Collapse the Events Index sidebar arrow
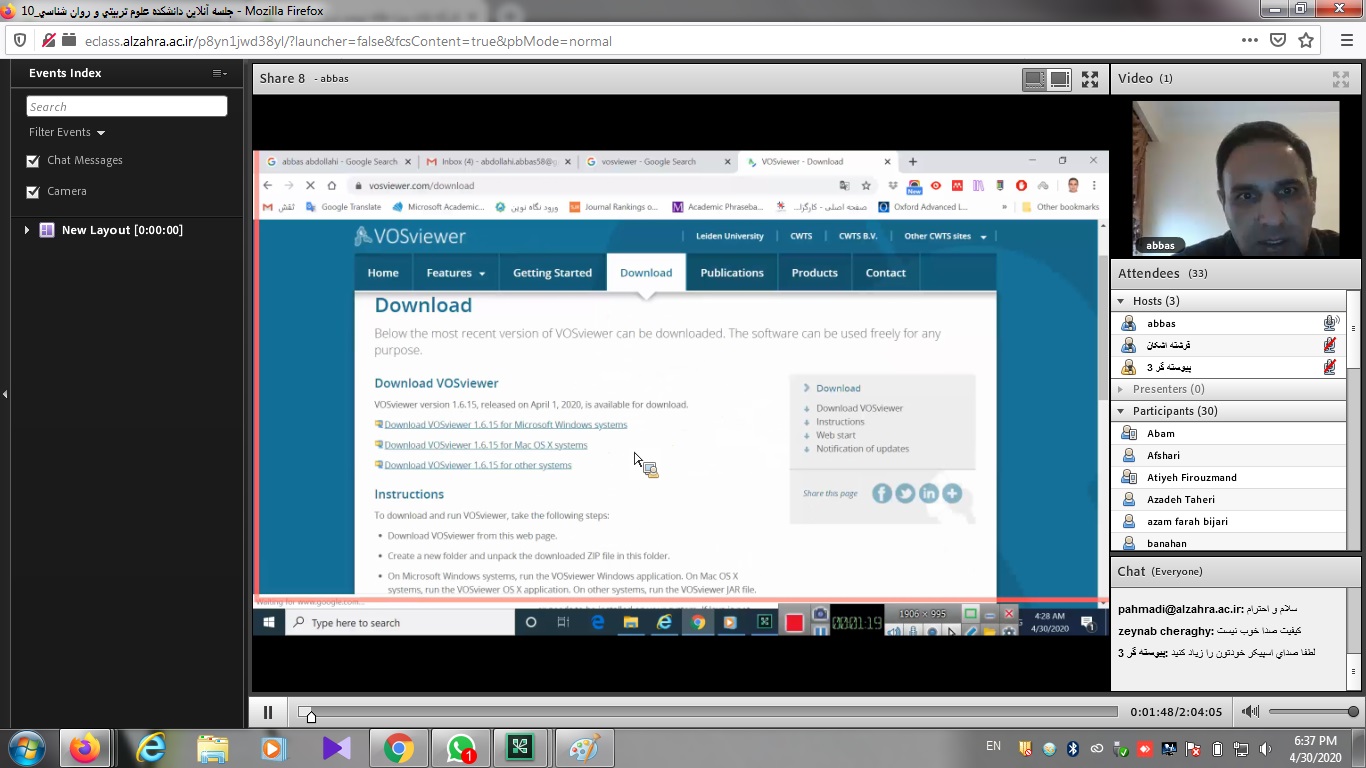This screenshot has width=1366, height=768. [5, 394]
